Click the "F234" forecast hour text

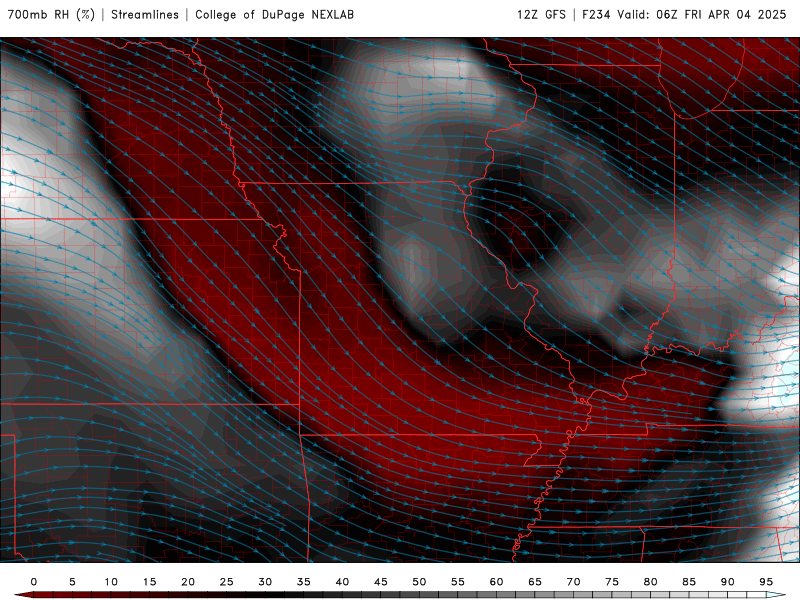pos(596,14)
